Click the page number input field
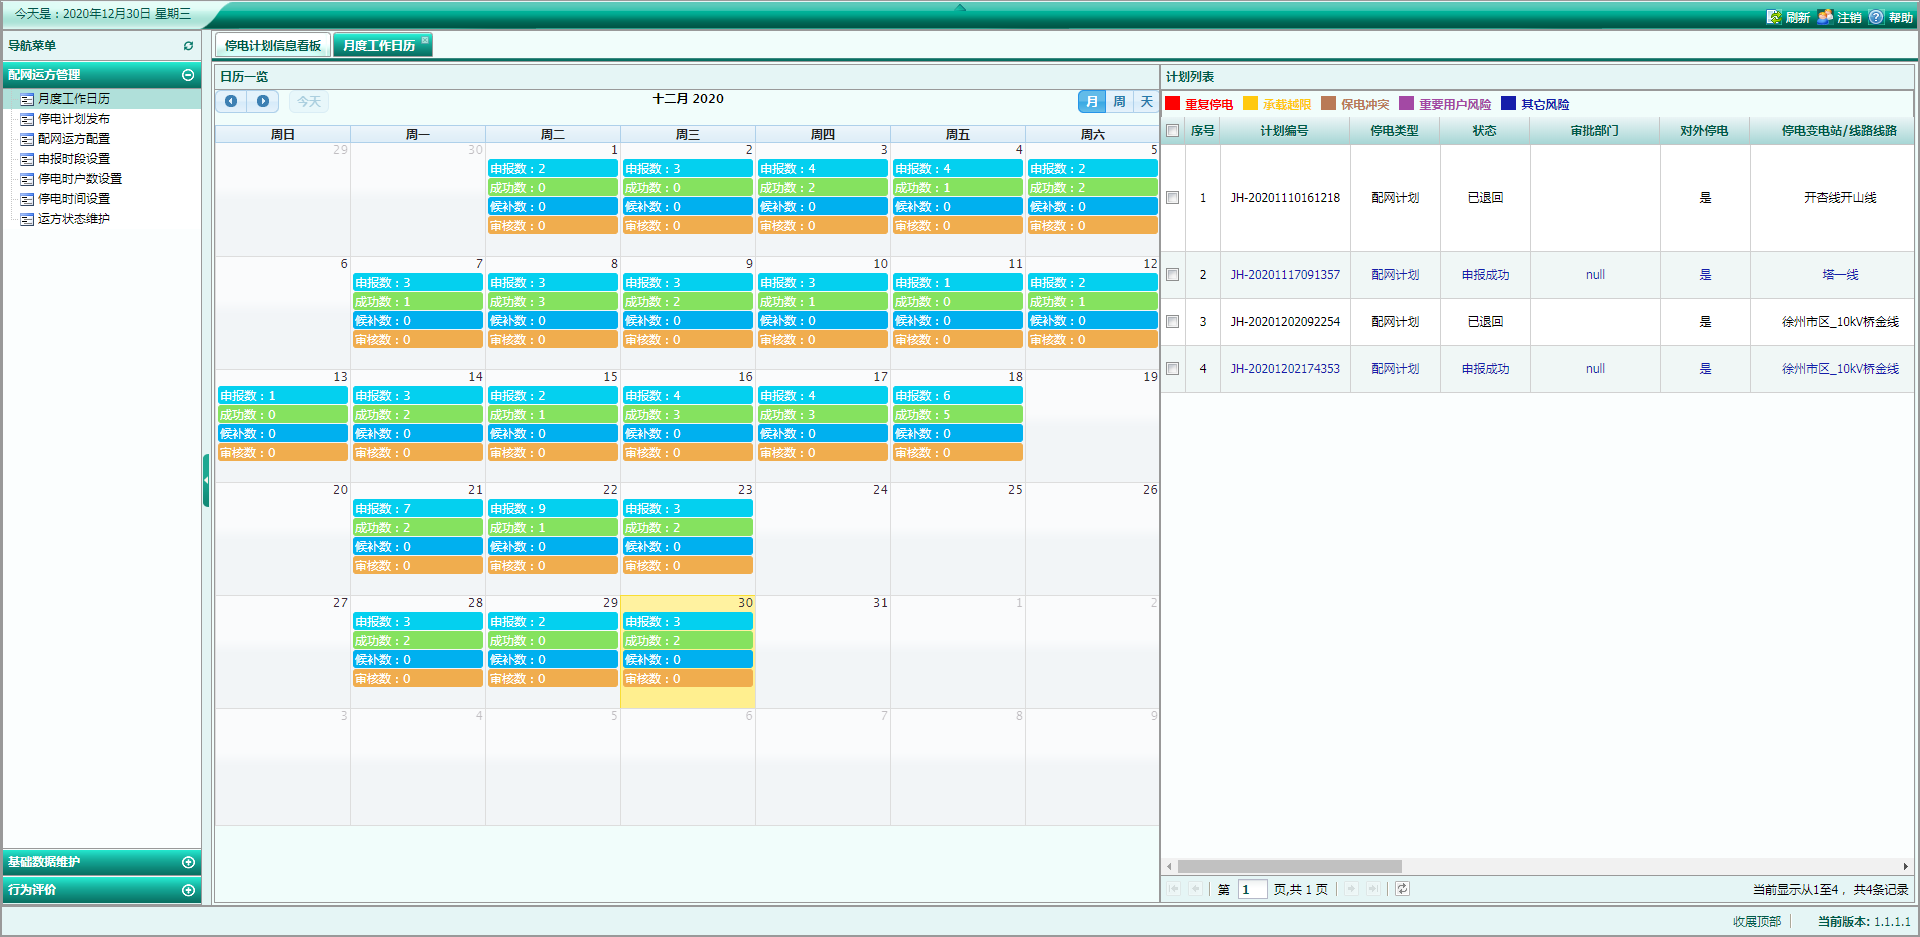Image resolution: width=1920 pixels, height=937 pixels. [1252, 889]
